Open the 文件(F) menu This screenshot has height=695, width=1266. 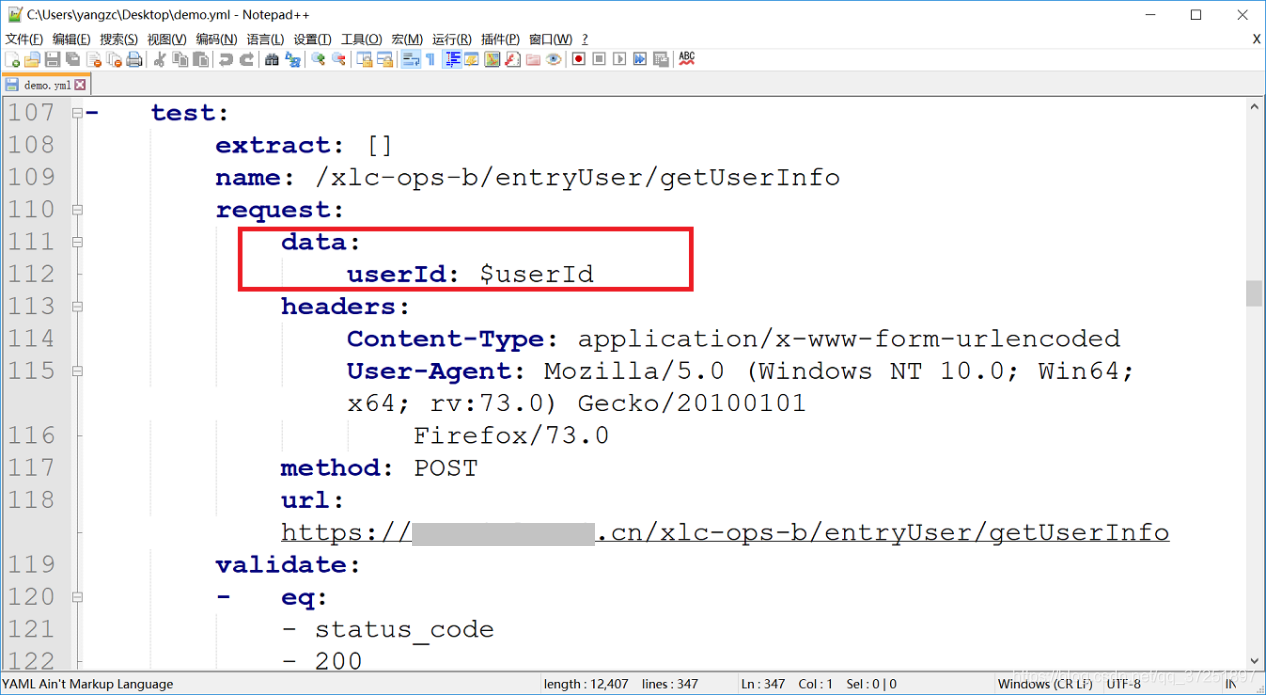click(x=24, y=39)
